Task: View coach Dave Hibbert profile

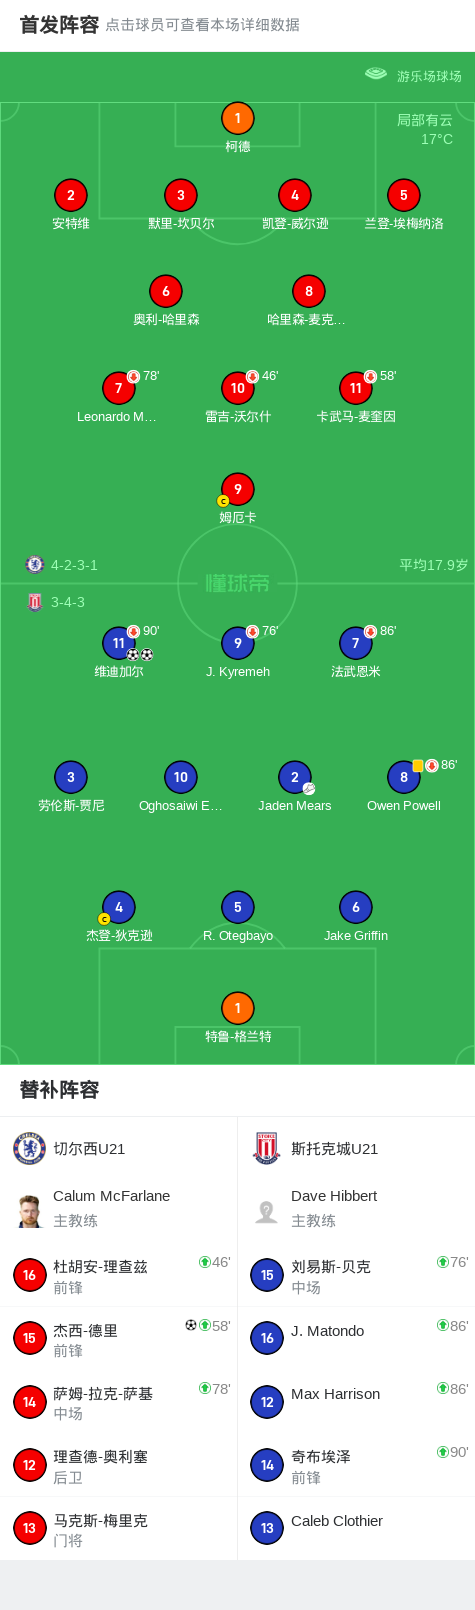Action: click(356, 1208)
